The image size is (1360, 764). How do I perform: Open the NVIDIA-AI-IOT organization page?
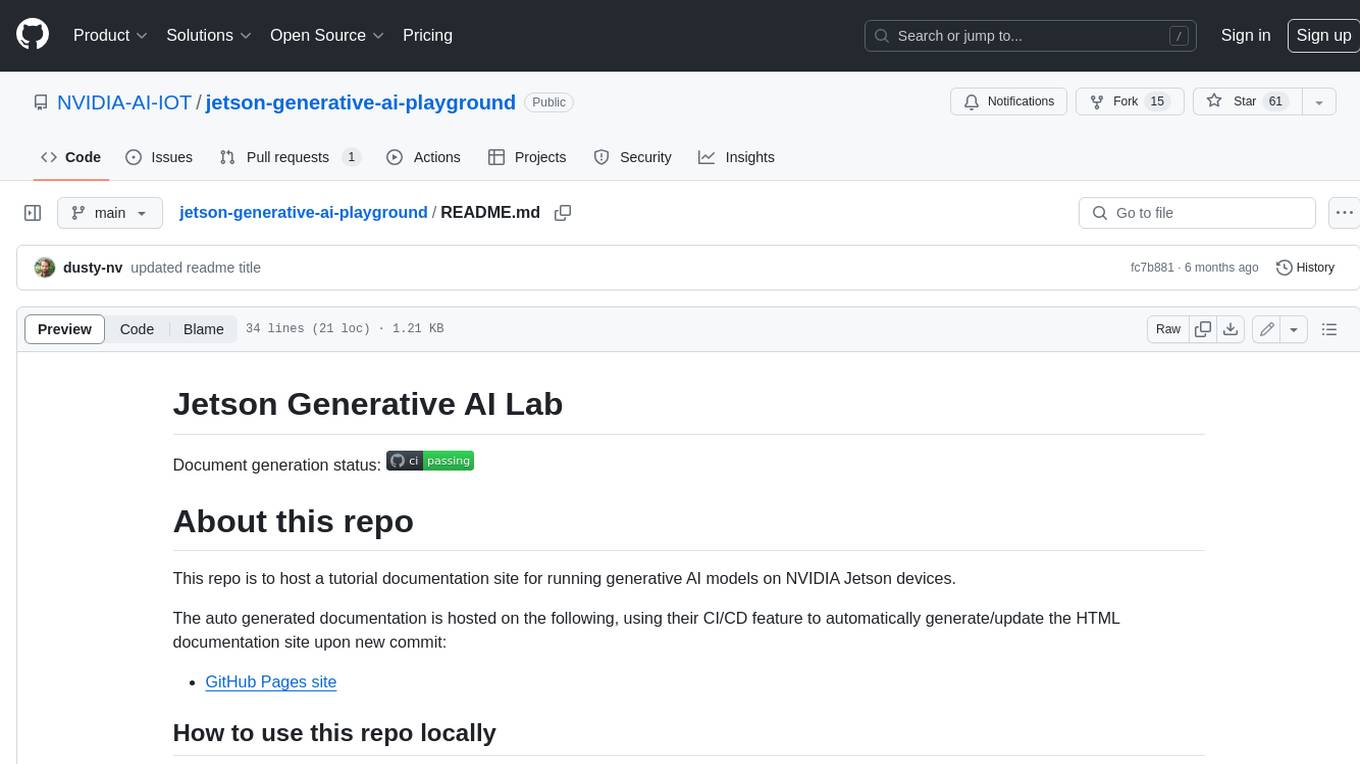[124, 102]
